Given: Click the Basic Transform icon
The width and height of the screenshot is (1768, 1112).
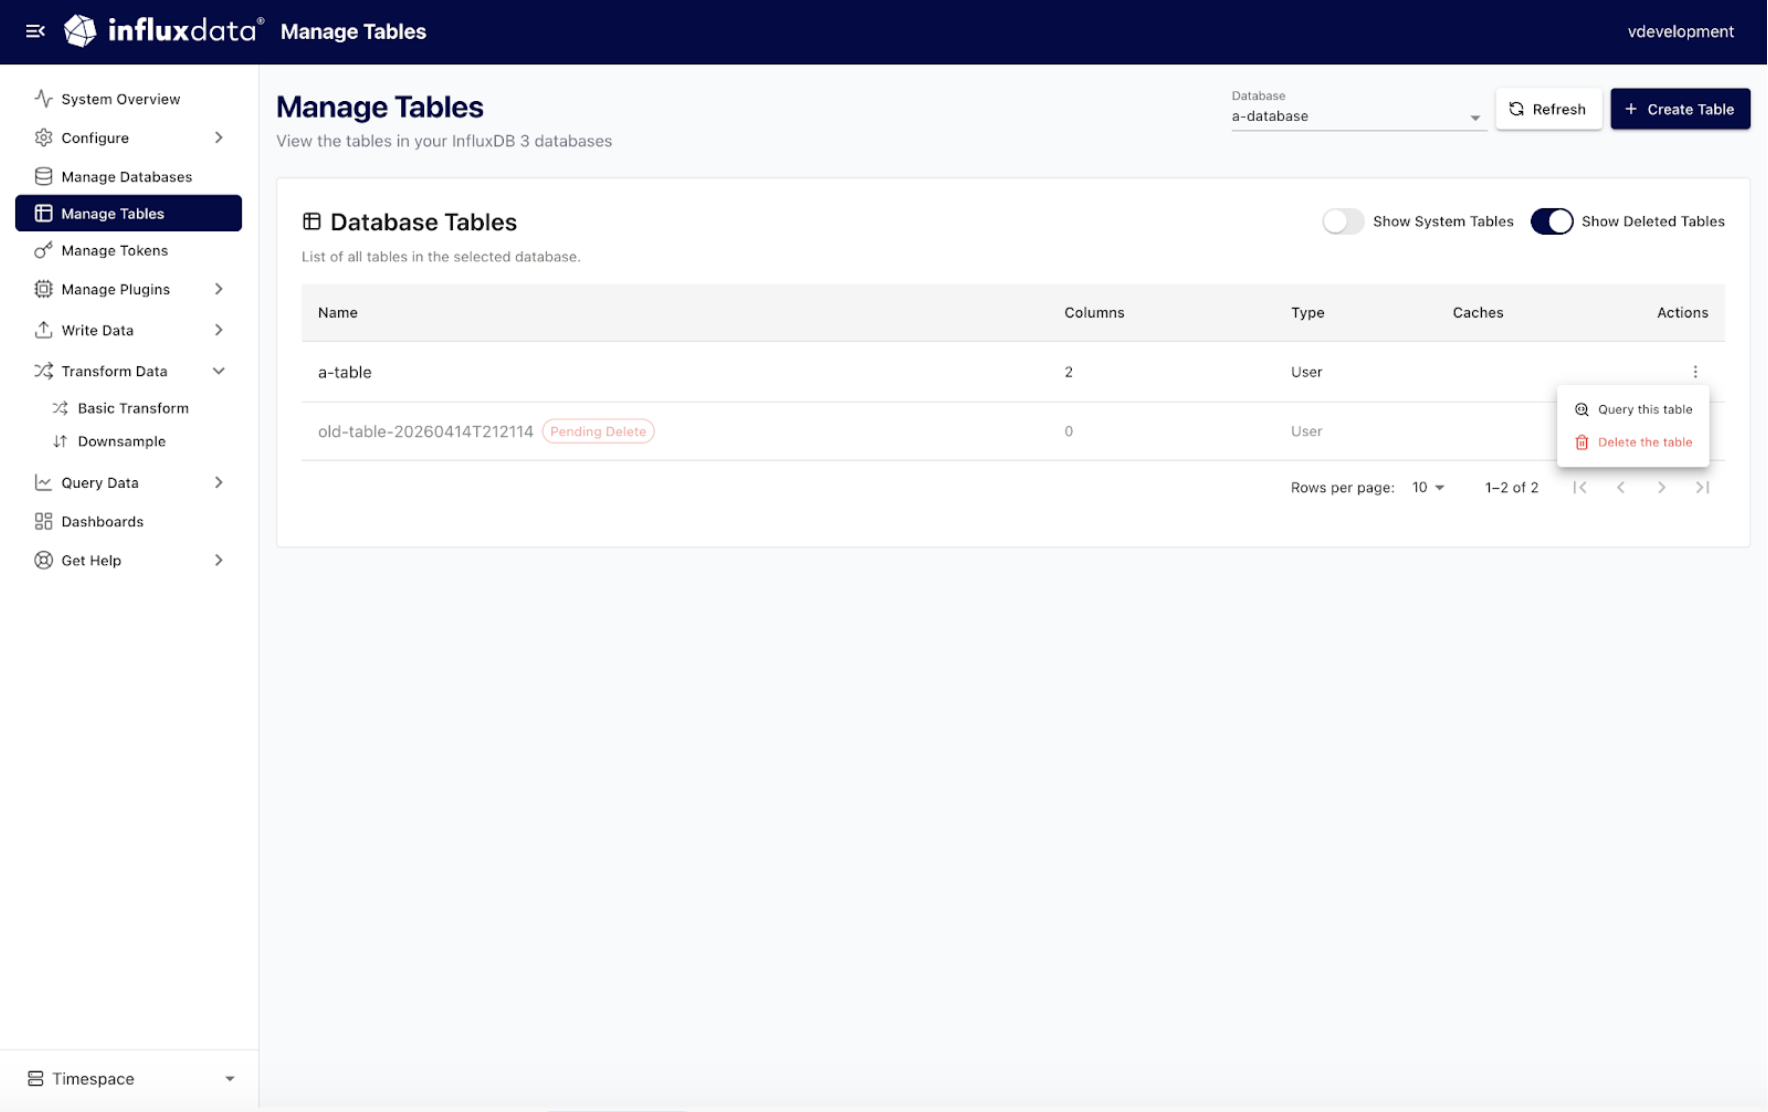Looking at the screenshot, I should [x=58, y=407].
